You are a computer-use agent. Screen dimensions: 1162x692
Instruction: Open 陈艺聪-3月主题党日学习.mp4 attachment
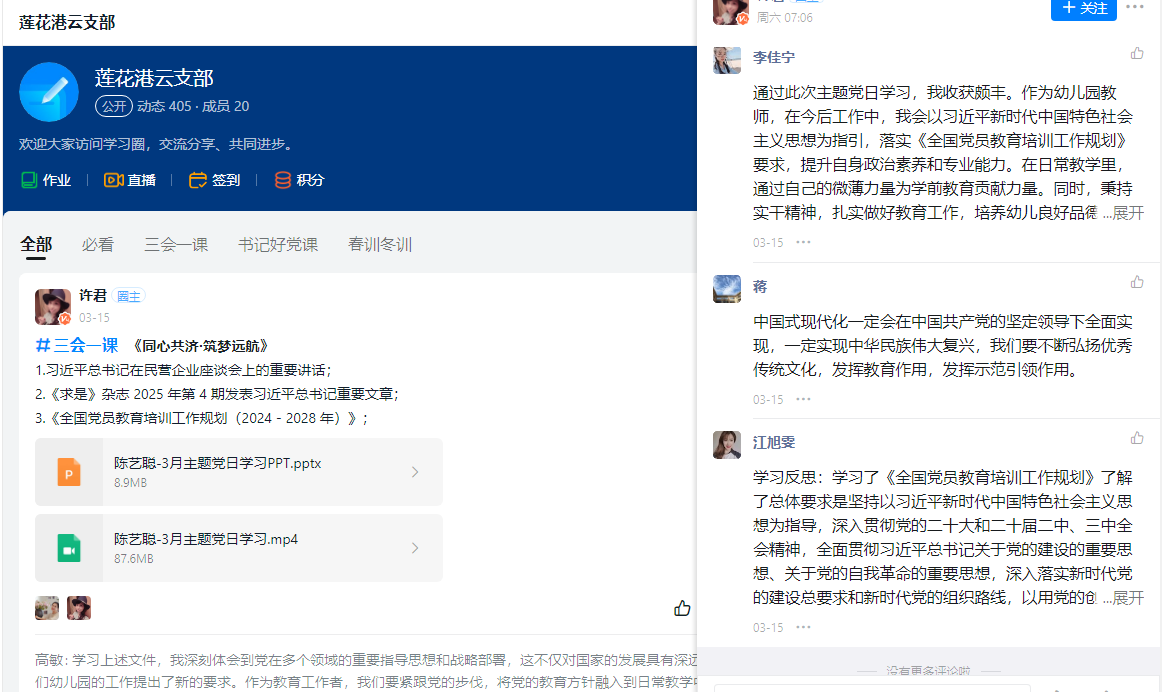tap(239, 548)
